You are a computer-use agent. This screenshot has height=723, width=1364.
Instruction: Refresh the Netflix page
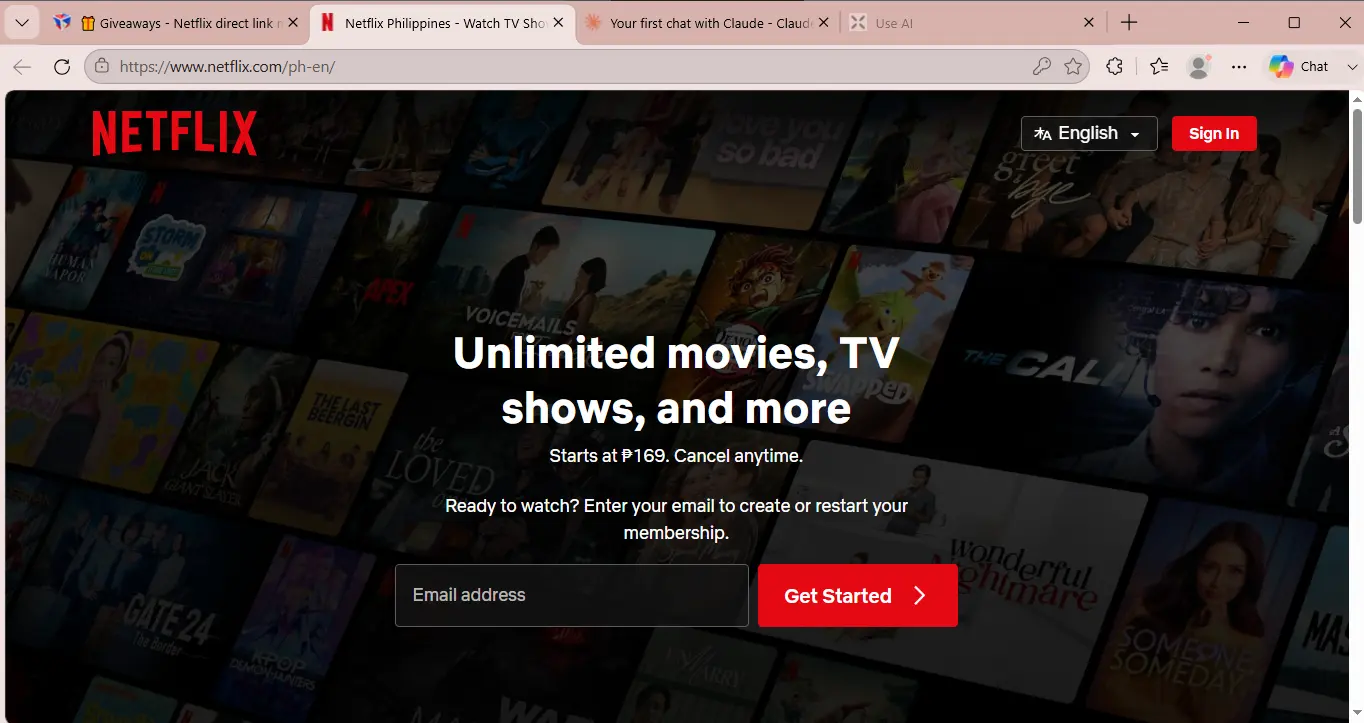pos(62,67)
